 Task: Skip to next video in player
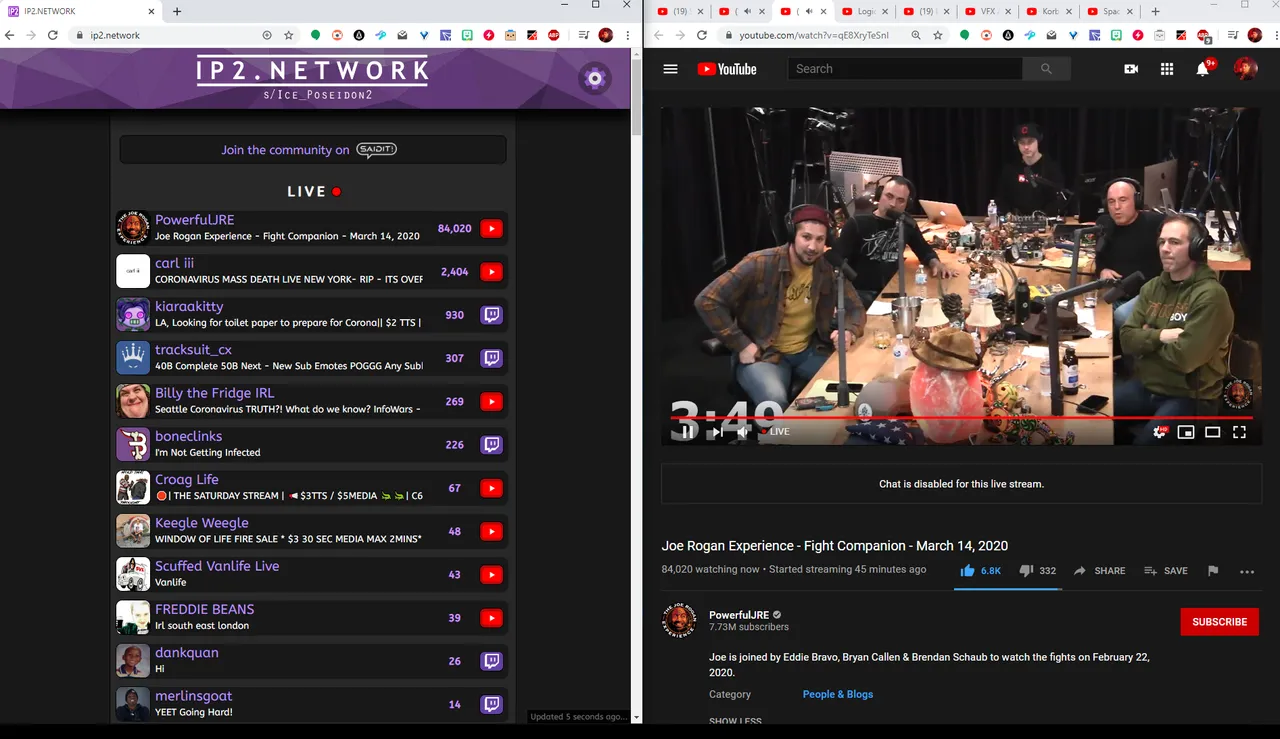(717, 432)
